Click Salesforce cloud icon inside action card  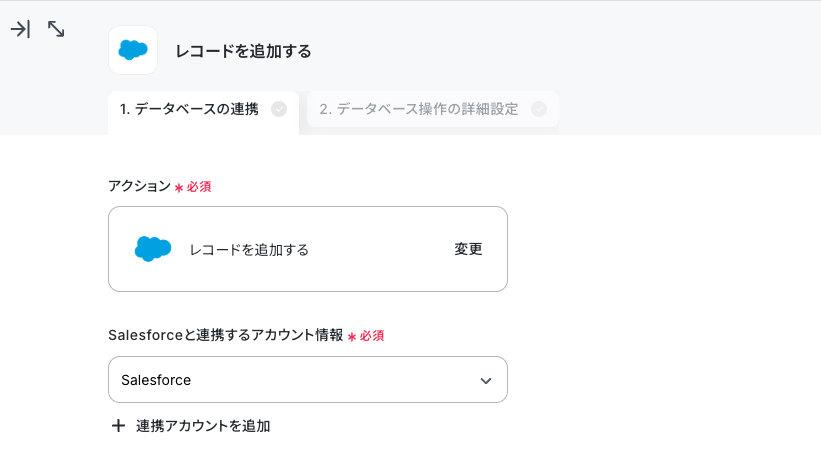point(153,249)
